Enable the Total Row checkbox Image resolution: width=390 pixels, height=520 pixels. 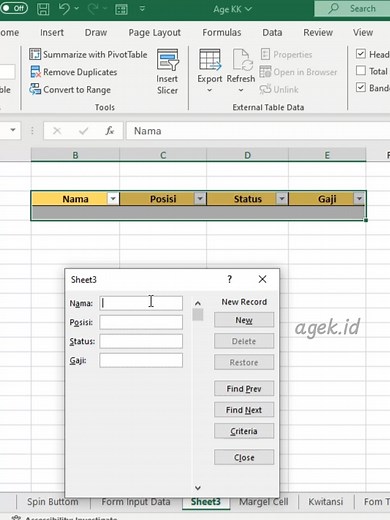click(361, 71)
